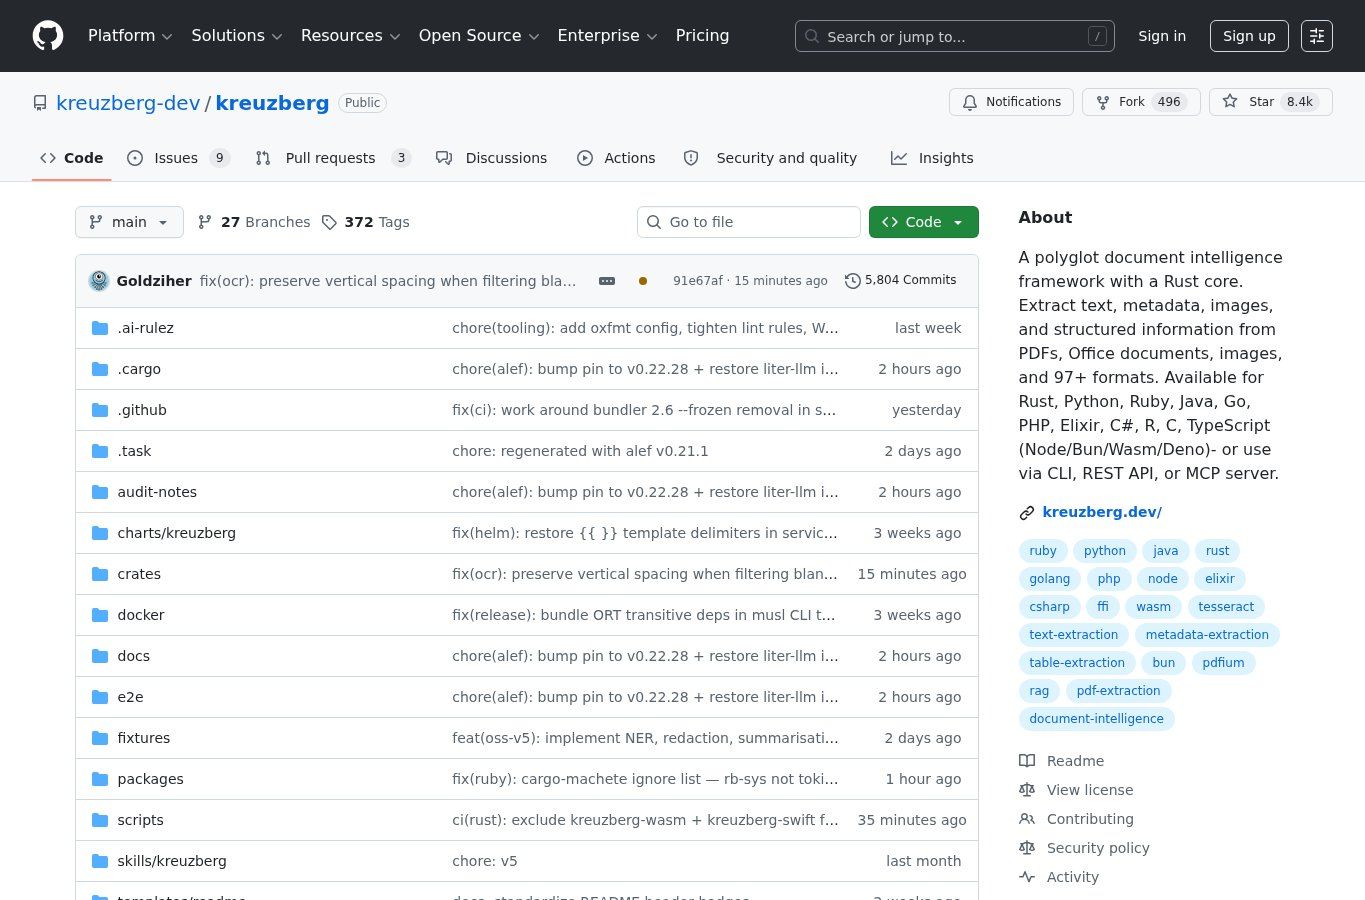Viewport: 1365px width, 900px height.
Task: Open the charts/kreuzberg folder
Action: tap(176, 533)
